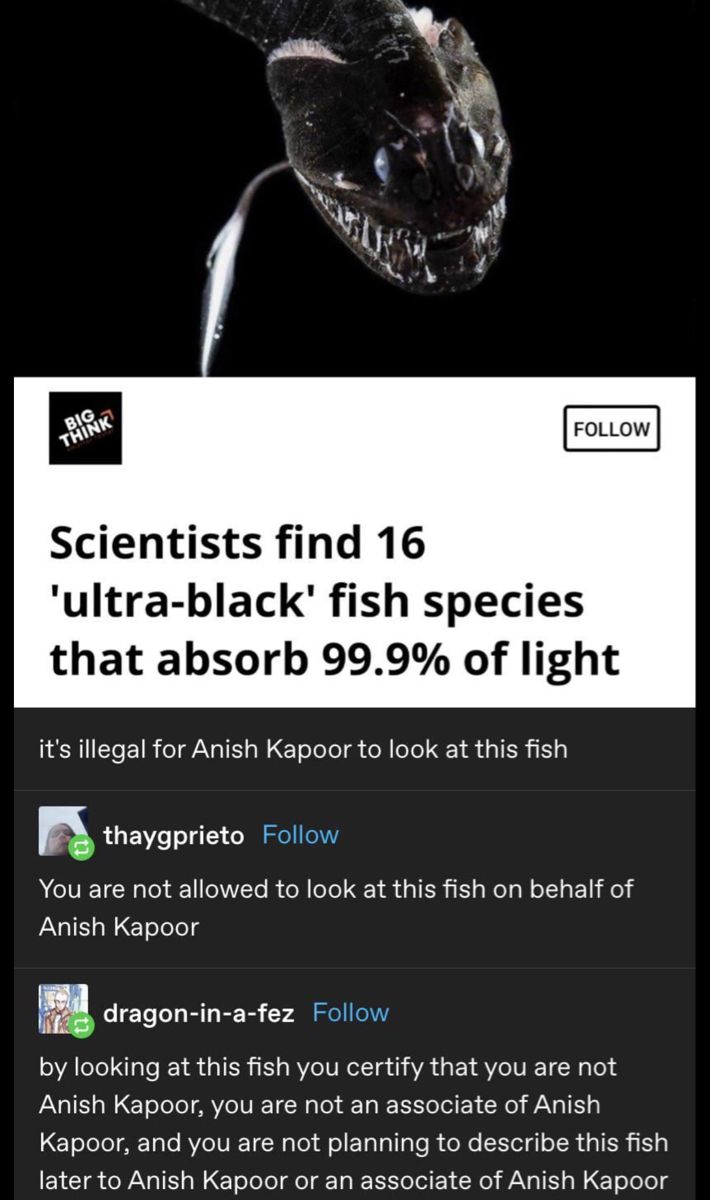Open the Big Think logo icon
This screenshot has width=710, height=1200.
point(85,428)
